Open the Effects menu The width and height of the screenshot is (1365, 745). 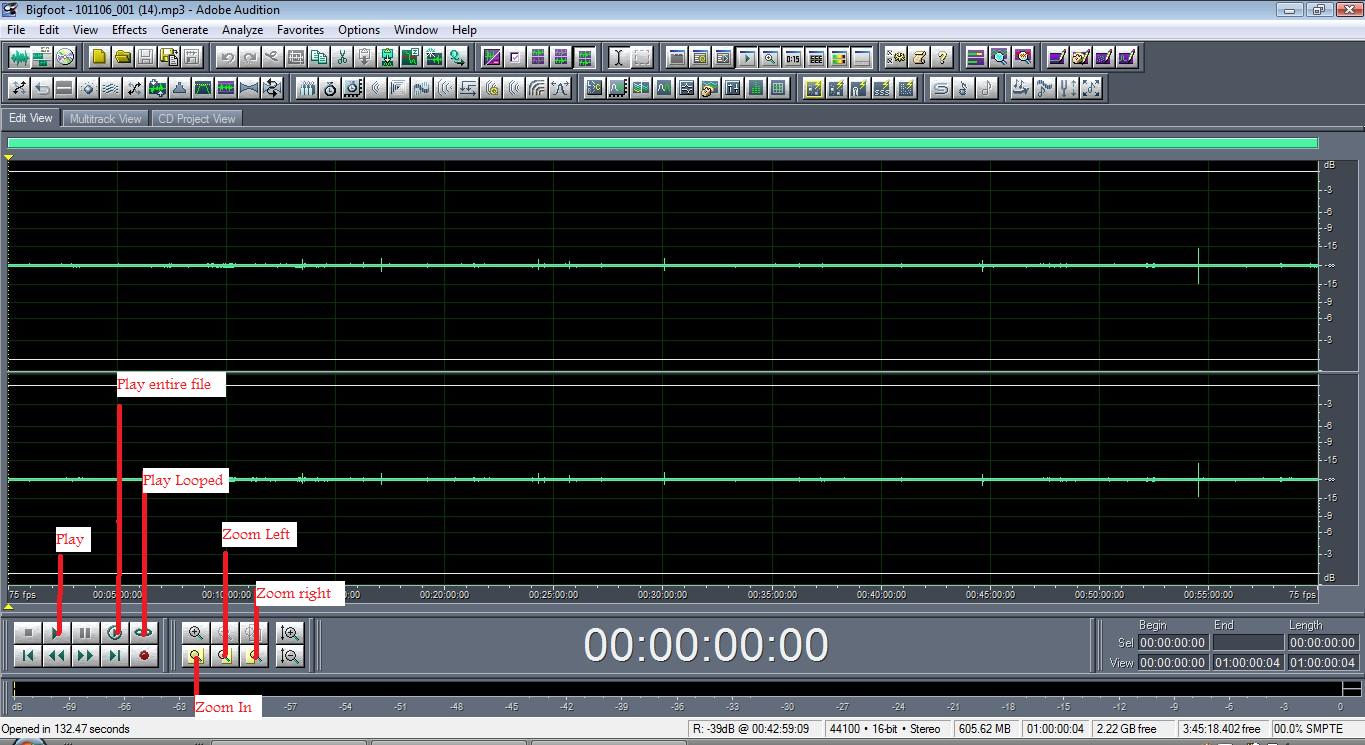coord(129,30)
